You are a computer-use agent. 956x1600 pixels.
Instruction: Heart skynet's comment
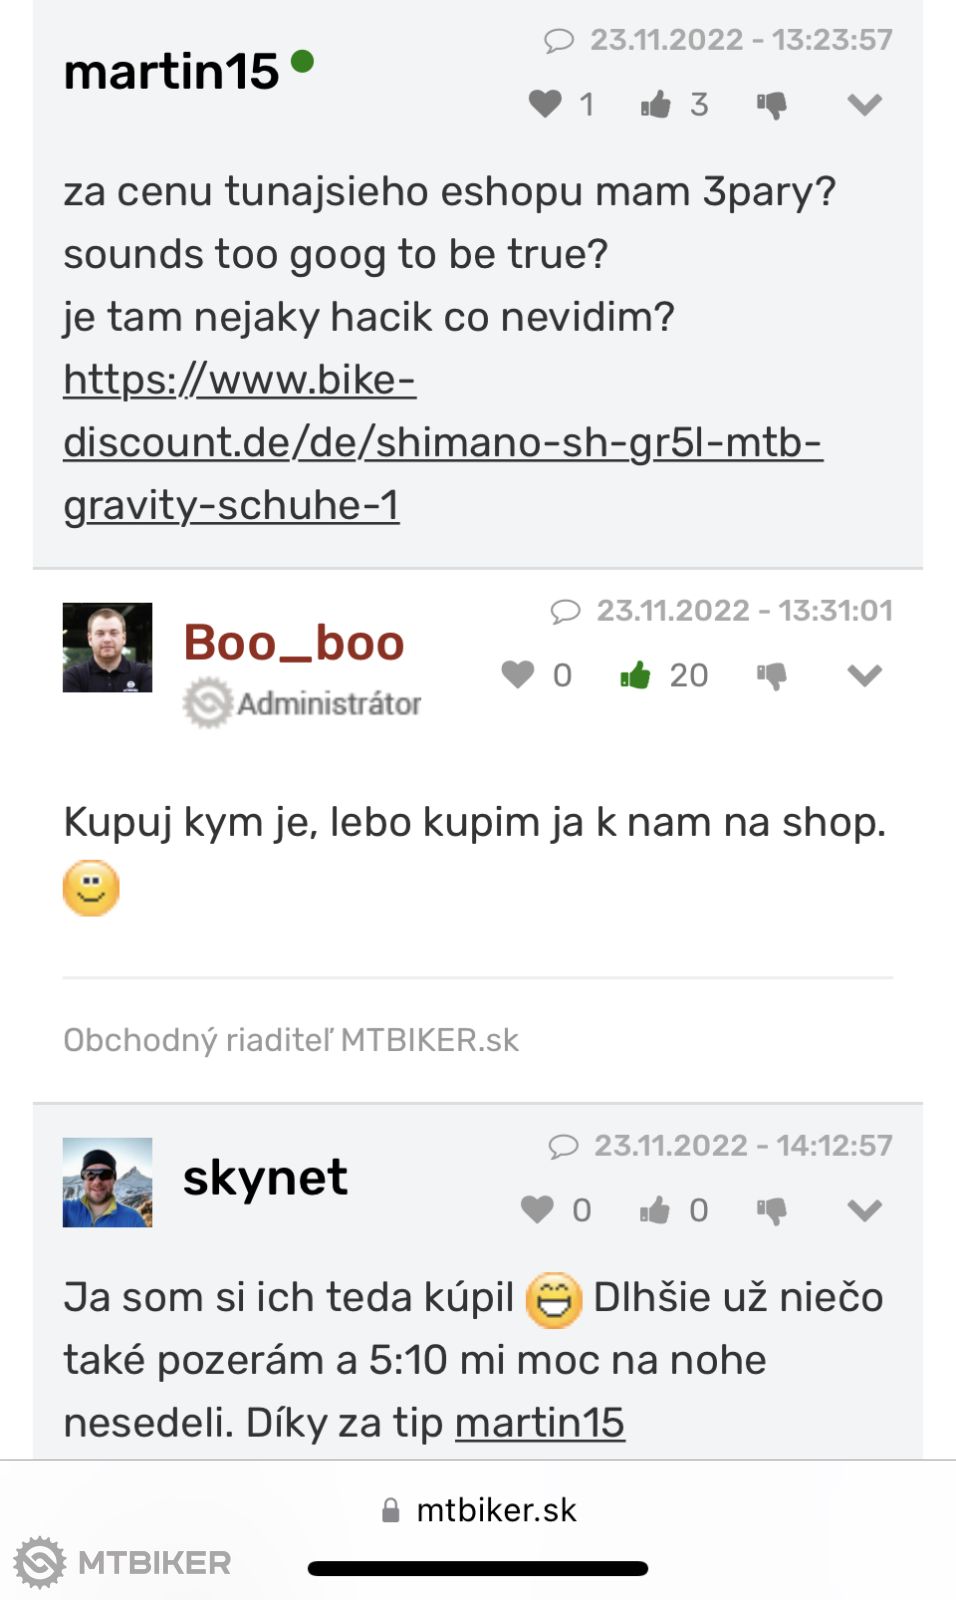[537, 1210]
